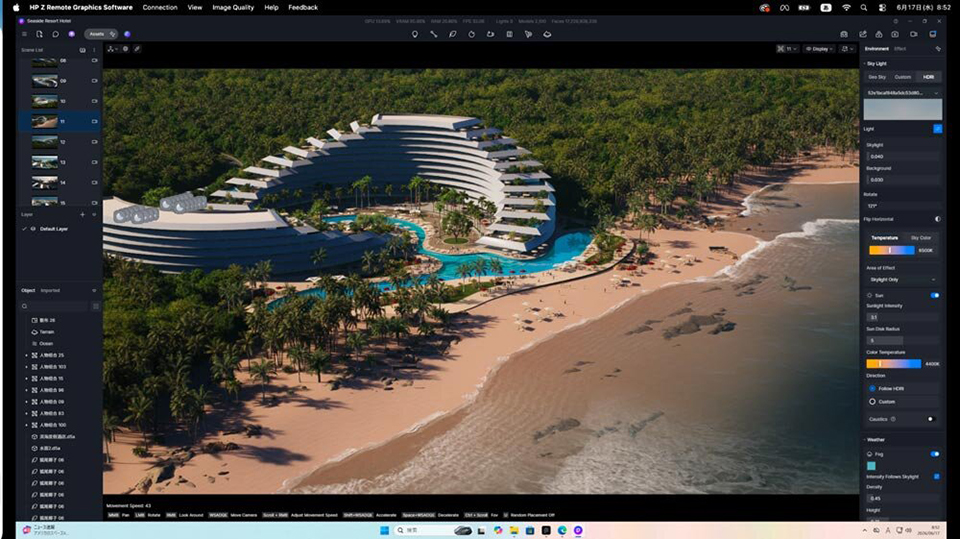Switch to the Imported tab in Object panel

pos(50,290)
